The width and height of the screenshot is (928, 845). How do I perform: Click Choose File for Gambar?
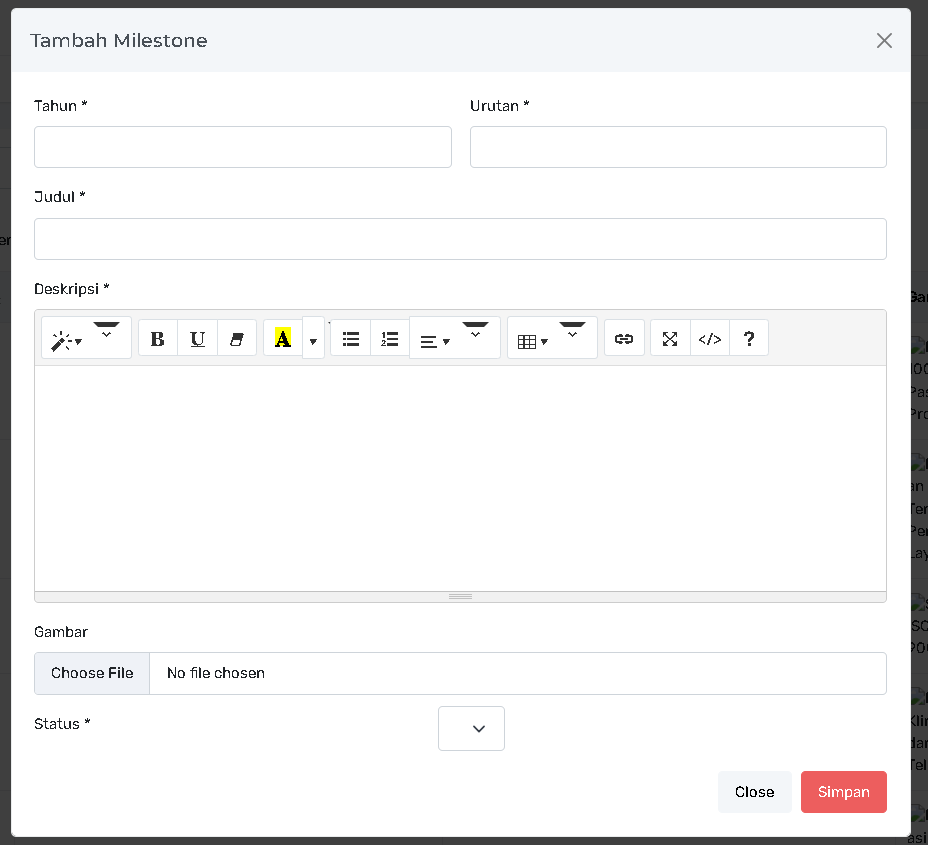coord(92,673)
